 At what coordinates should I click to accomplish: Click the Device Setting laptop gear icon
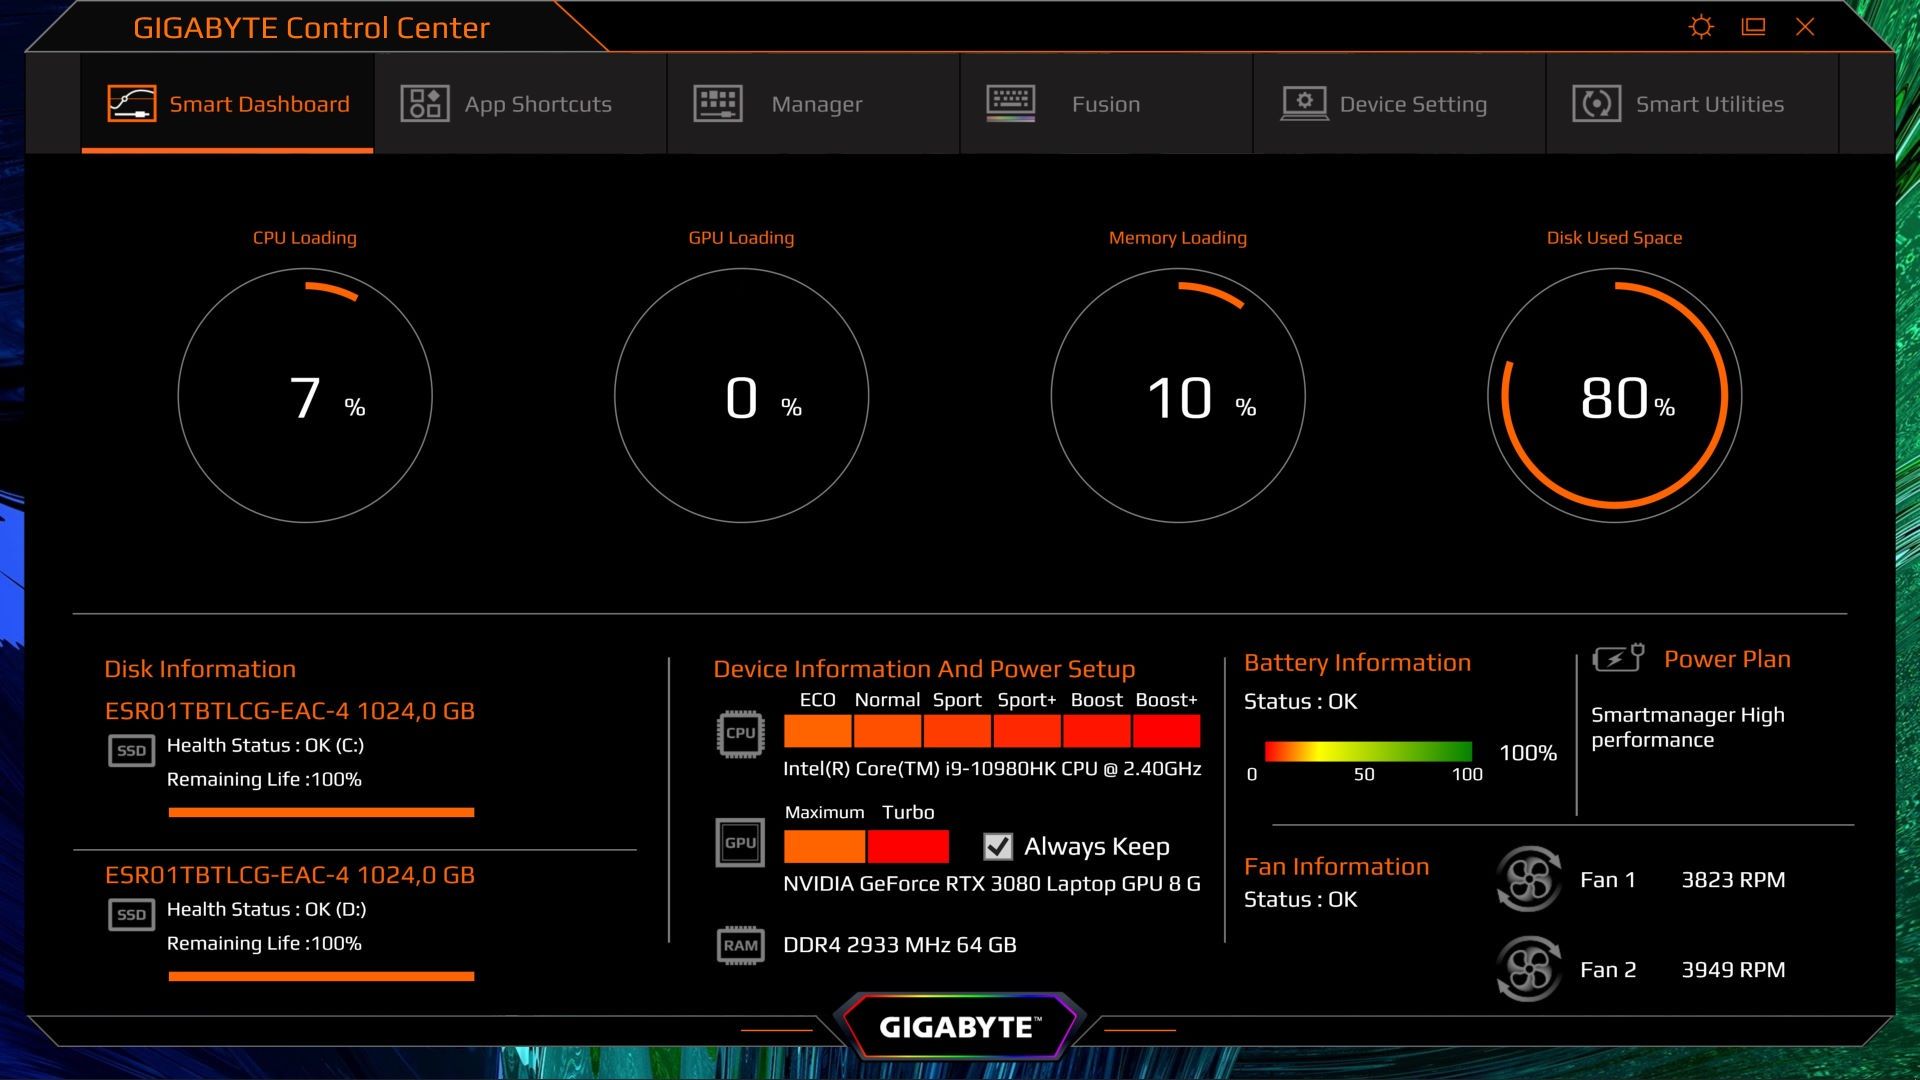point(1304,103)
